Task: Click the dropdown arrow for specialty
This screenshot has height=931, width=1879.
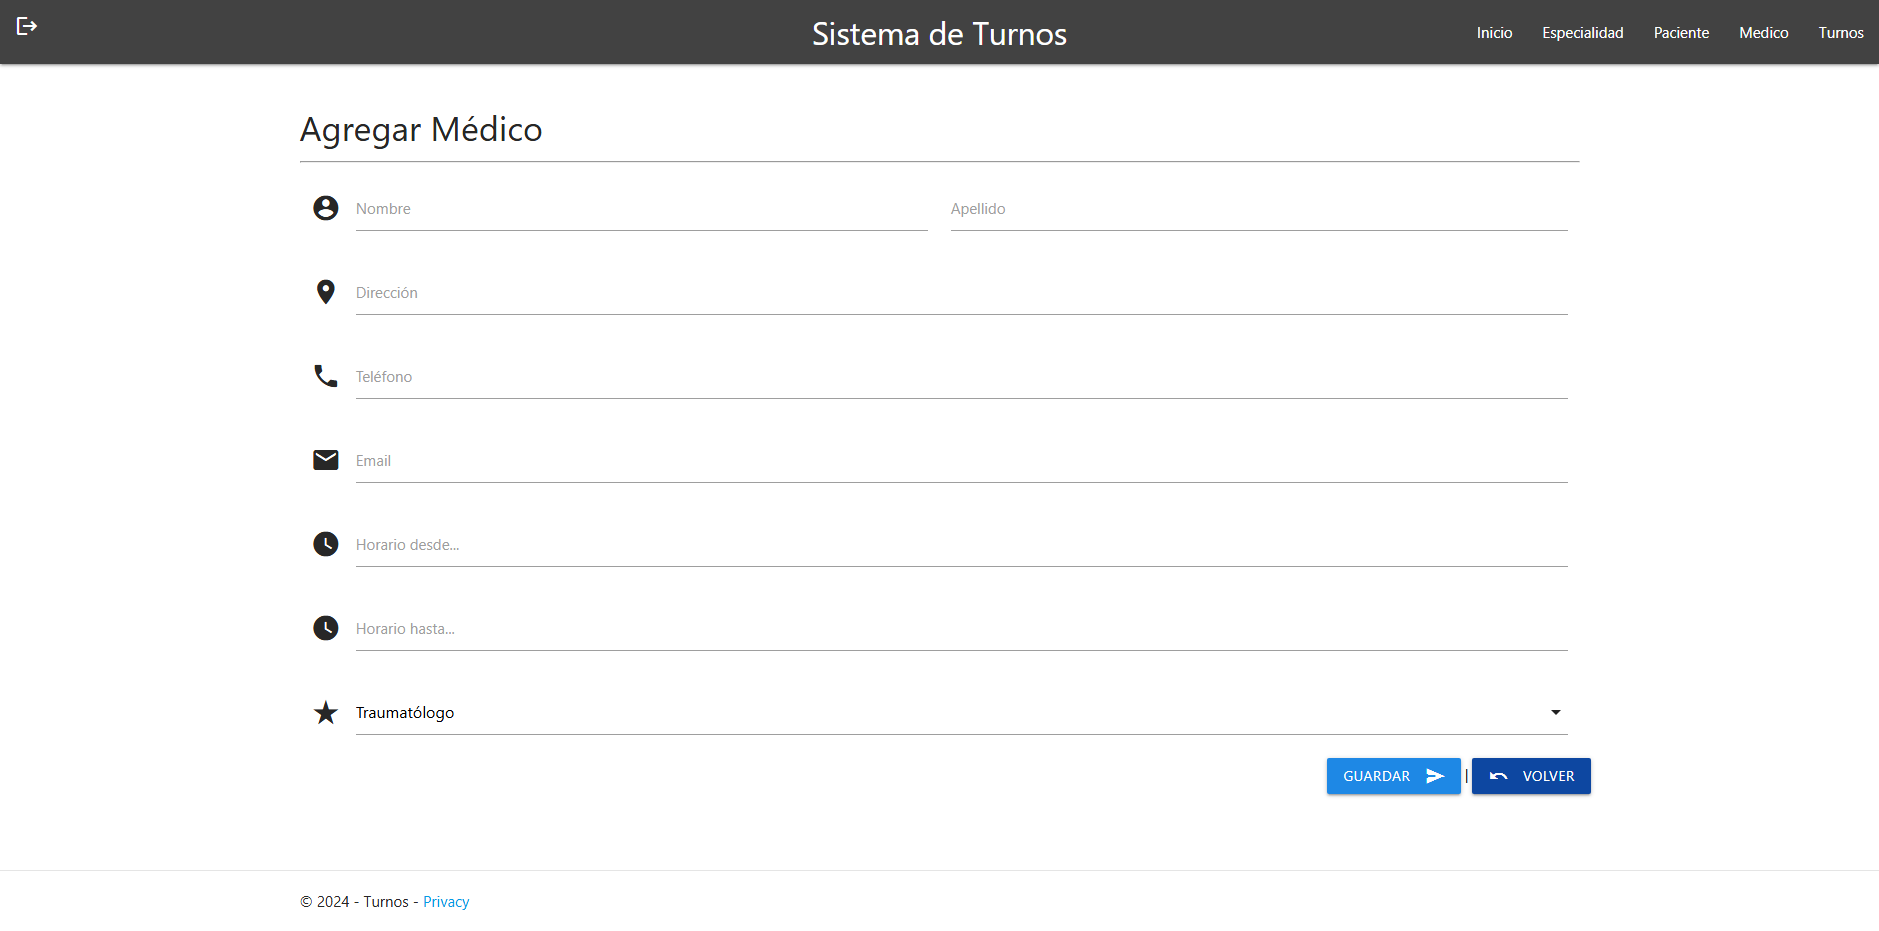Action: pyautogui.click(x=1555, y=713)
